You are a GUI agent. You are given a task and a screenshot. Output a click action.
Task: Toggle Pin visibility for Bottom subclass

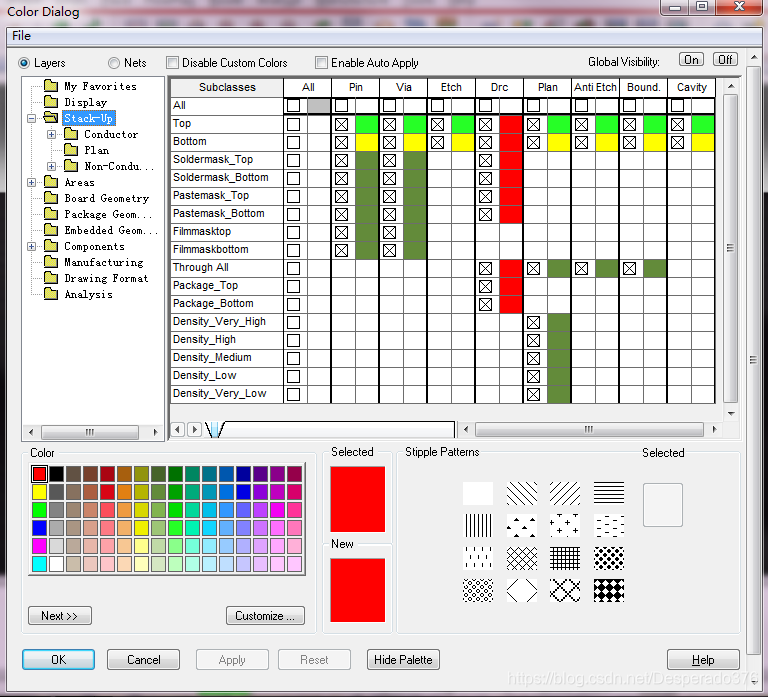pyautogui.click(x=341, y=143)
